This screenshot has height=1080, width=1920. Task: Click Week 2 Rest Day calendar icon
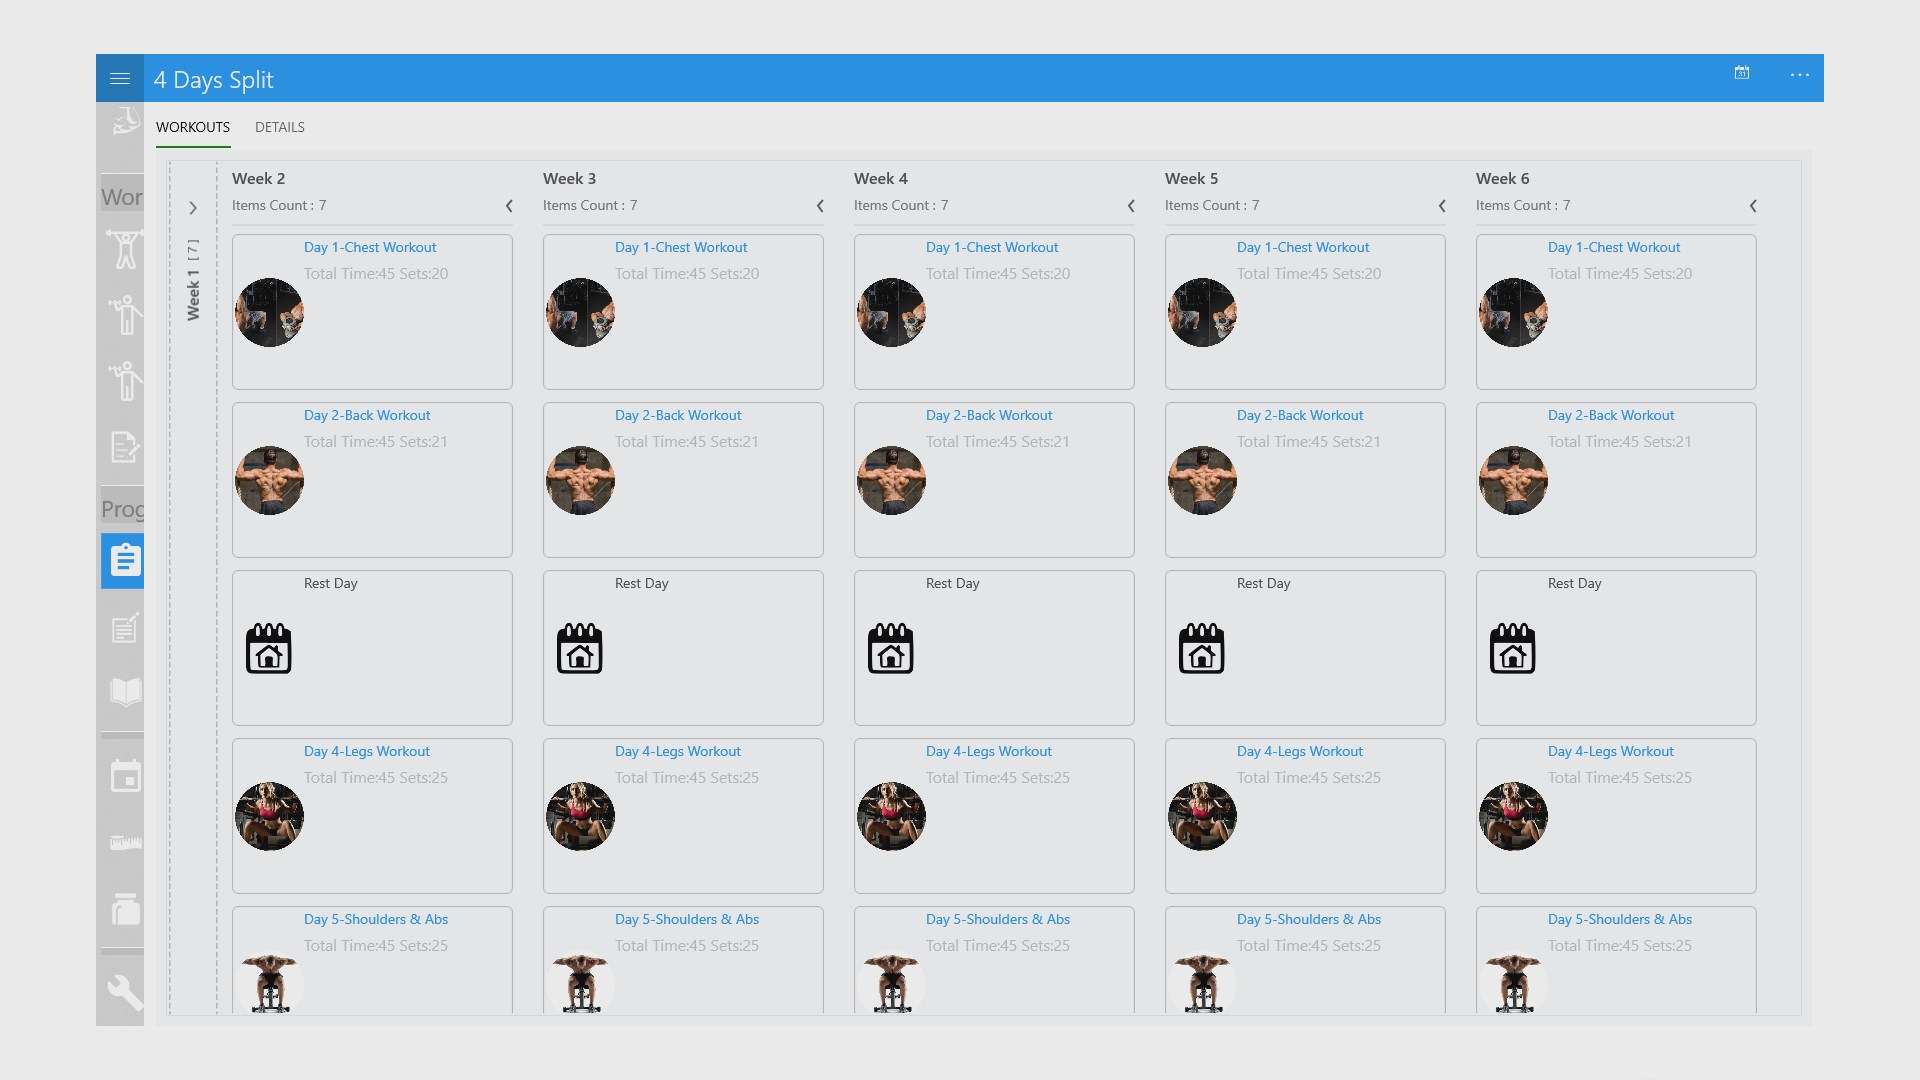[x=269, y=649]
